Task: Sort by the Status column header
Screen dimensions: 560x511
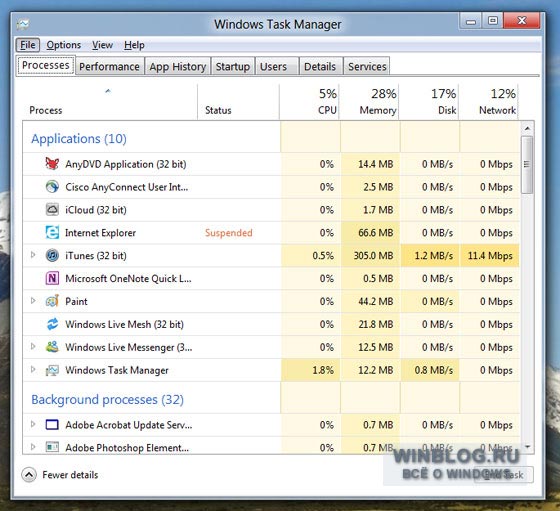Action: tap(238, 102)
